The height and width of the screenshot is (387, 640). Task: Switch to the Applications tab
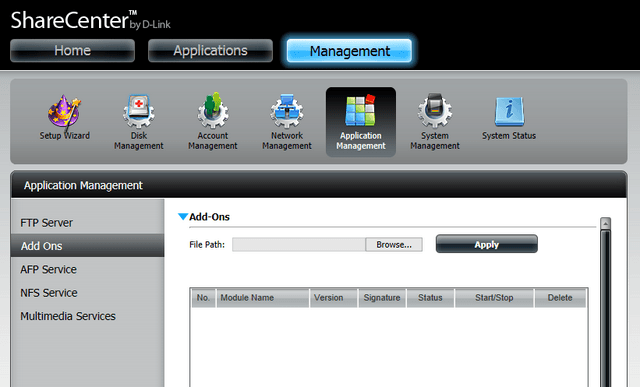click(211, 51)
